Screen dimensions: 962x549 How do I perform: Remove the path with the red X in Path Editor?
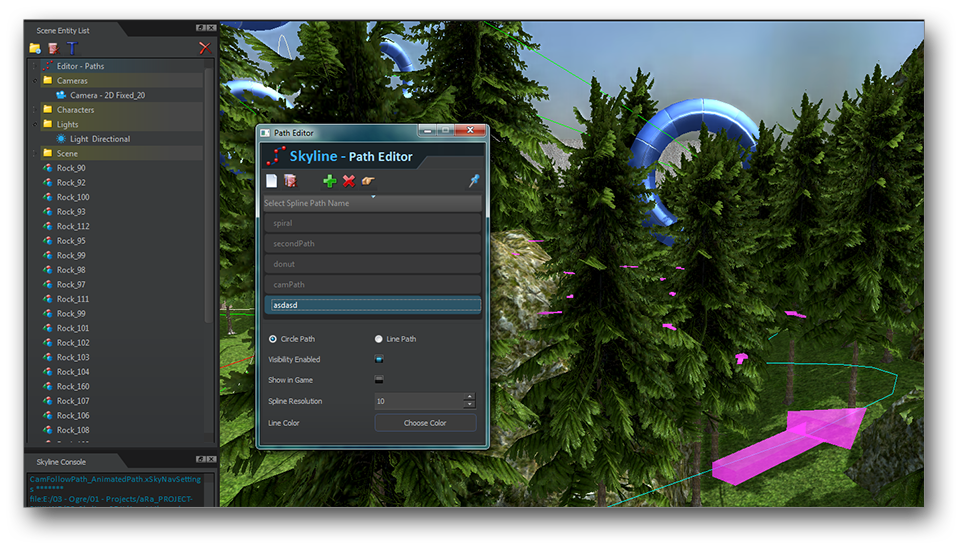point(349,181)
